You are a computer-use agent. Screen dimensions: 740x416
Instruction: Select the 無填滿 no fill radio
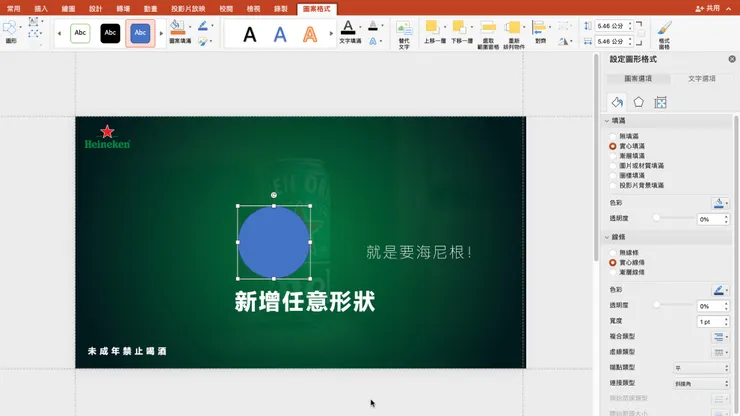pyautogui.click(x=613, y=136)
